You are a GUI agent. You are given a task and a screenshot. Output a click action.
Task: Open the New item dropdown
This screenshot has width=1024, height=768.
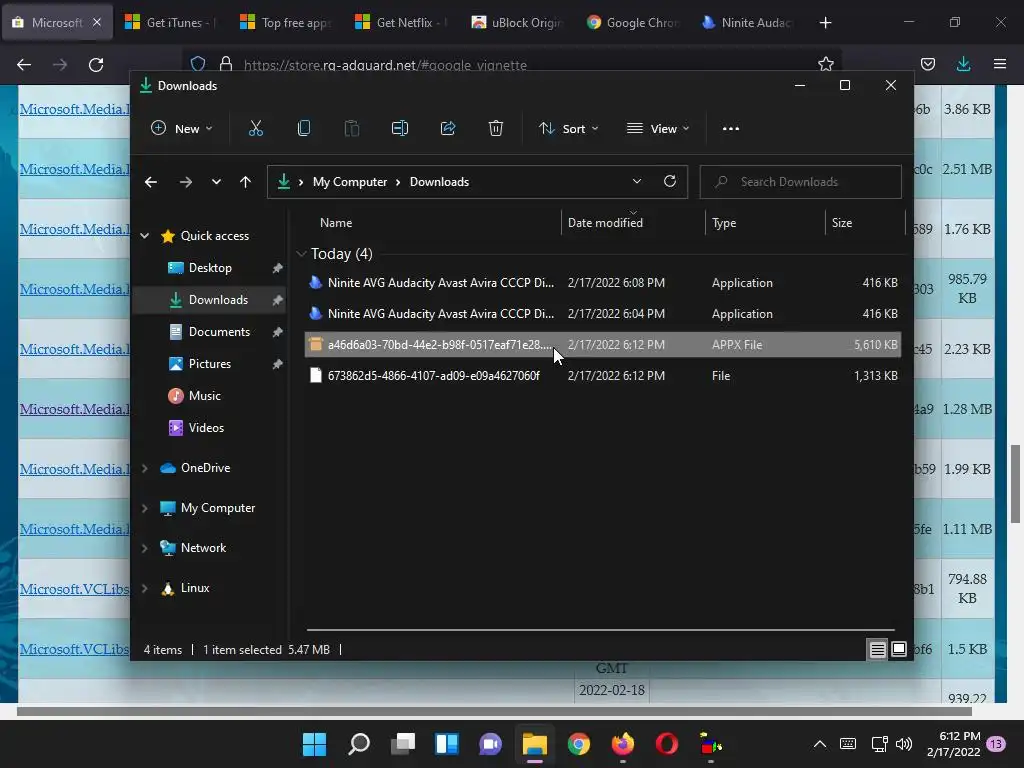(182, 129)
